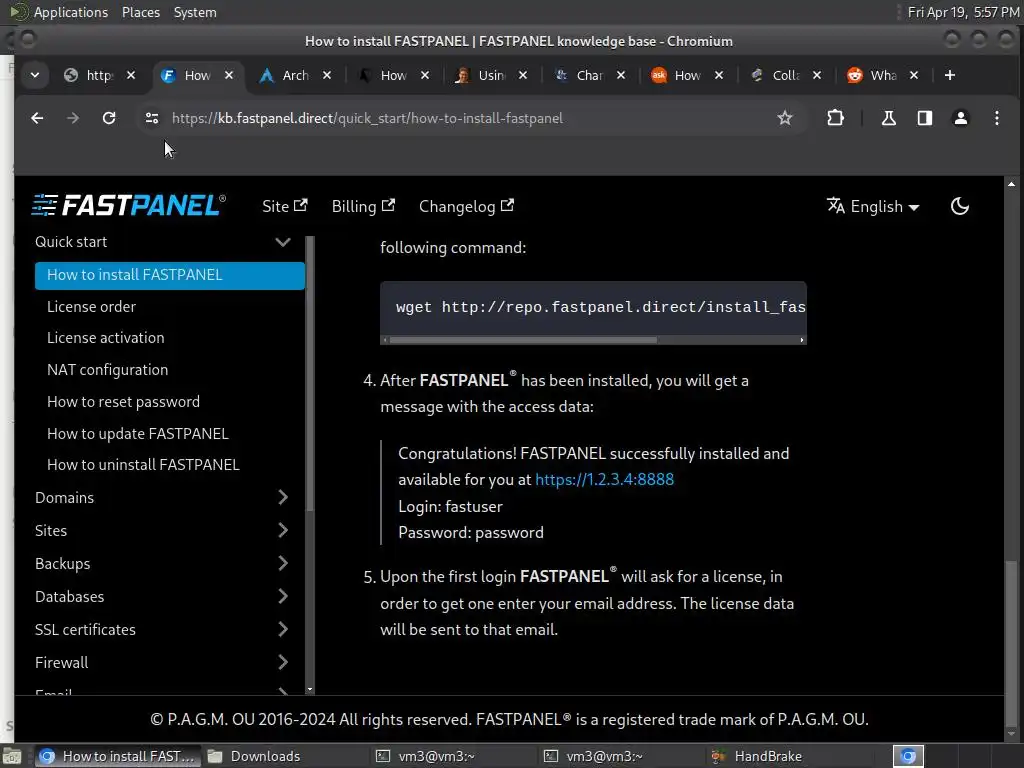
Task: Open How to reset password page
Action: [123, 402]
